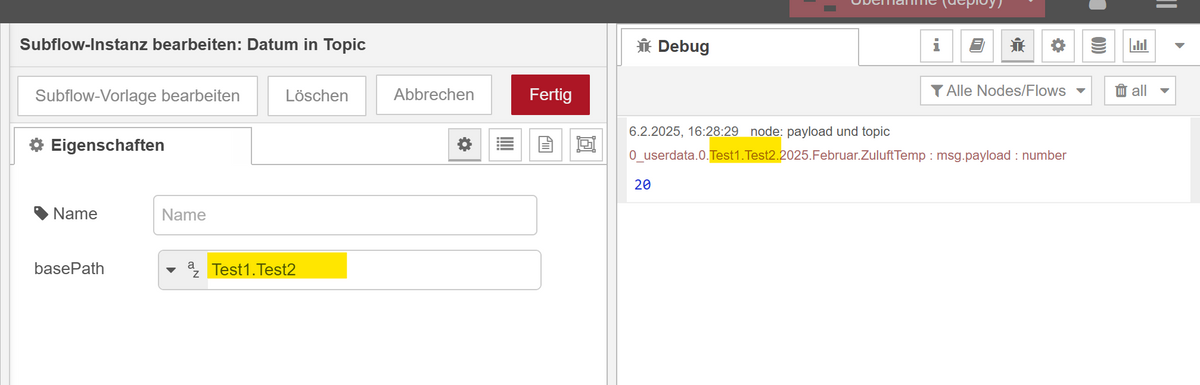The width and height of the screenshot is (1200, 385).
Task: Switch to debug bug icon sidebar
Action: click(x=1018, y=45)
